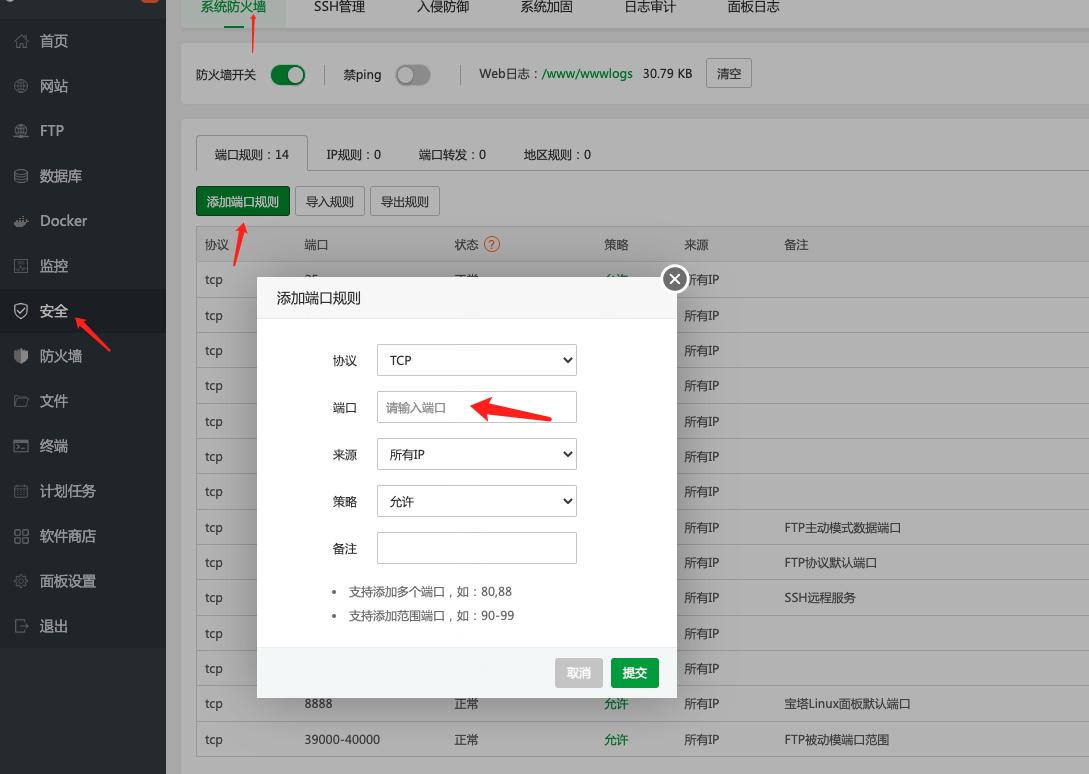
Task: Click the 退出 logout icon
Action: (22, 626)
